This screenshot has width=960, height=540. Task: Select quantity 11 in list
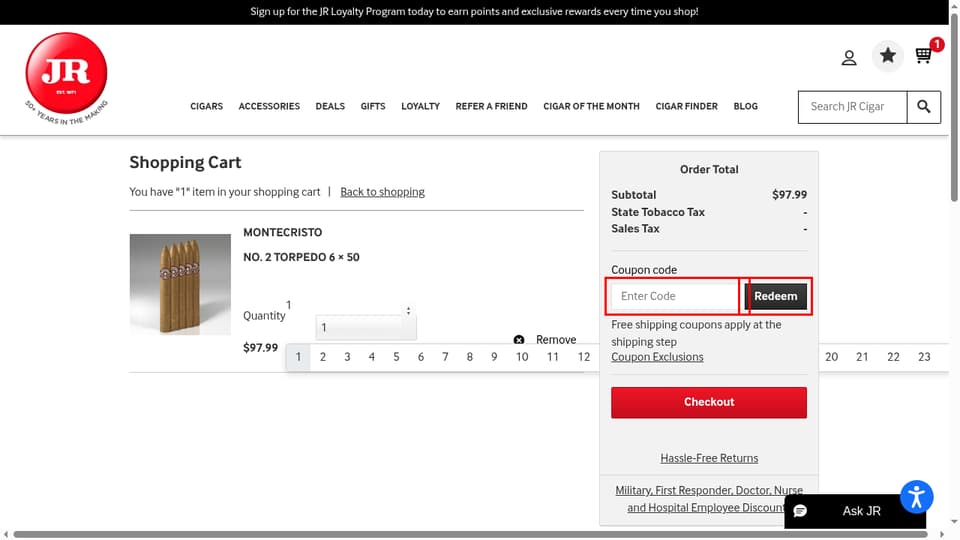click(x=552, y=357)
